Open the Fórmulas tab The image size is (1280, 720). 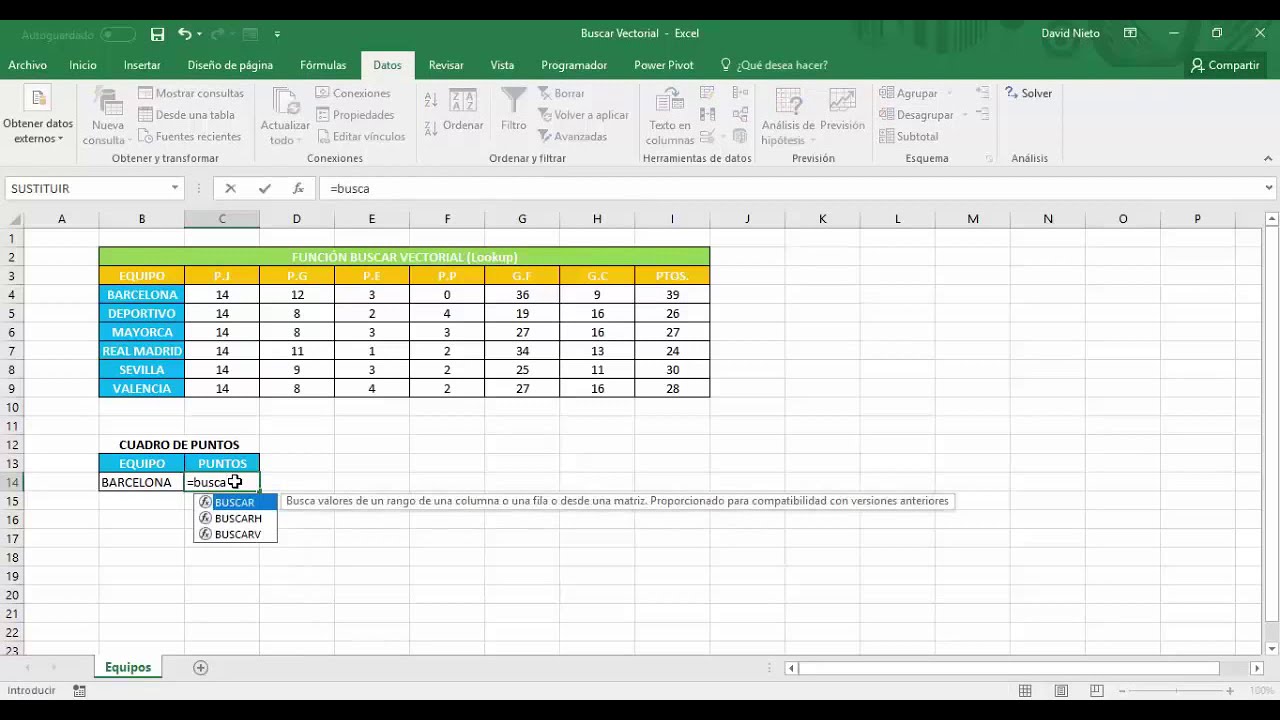pos(323,65)
